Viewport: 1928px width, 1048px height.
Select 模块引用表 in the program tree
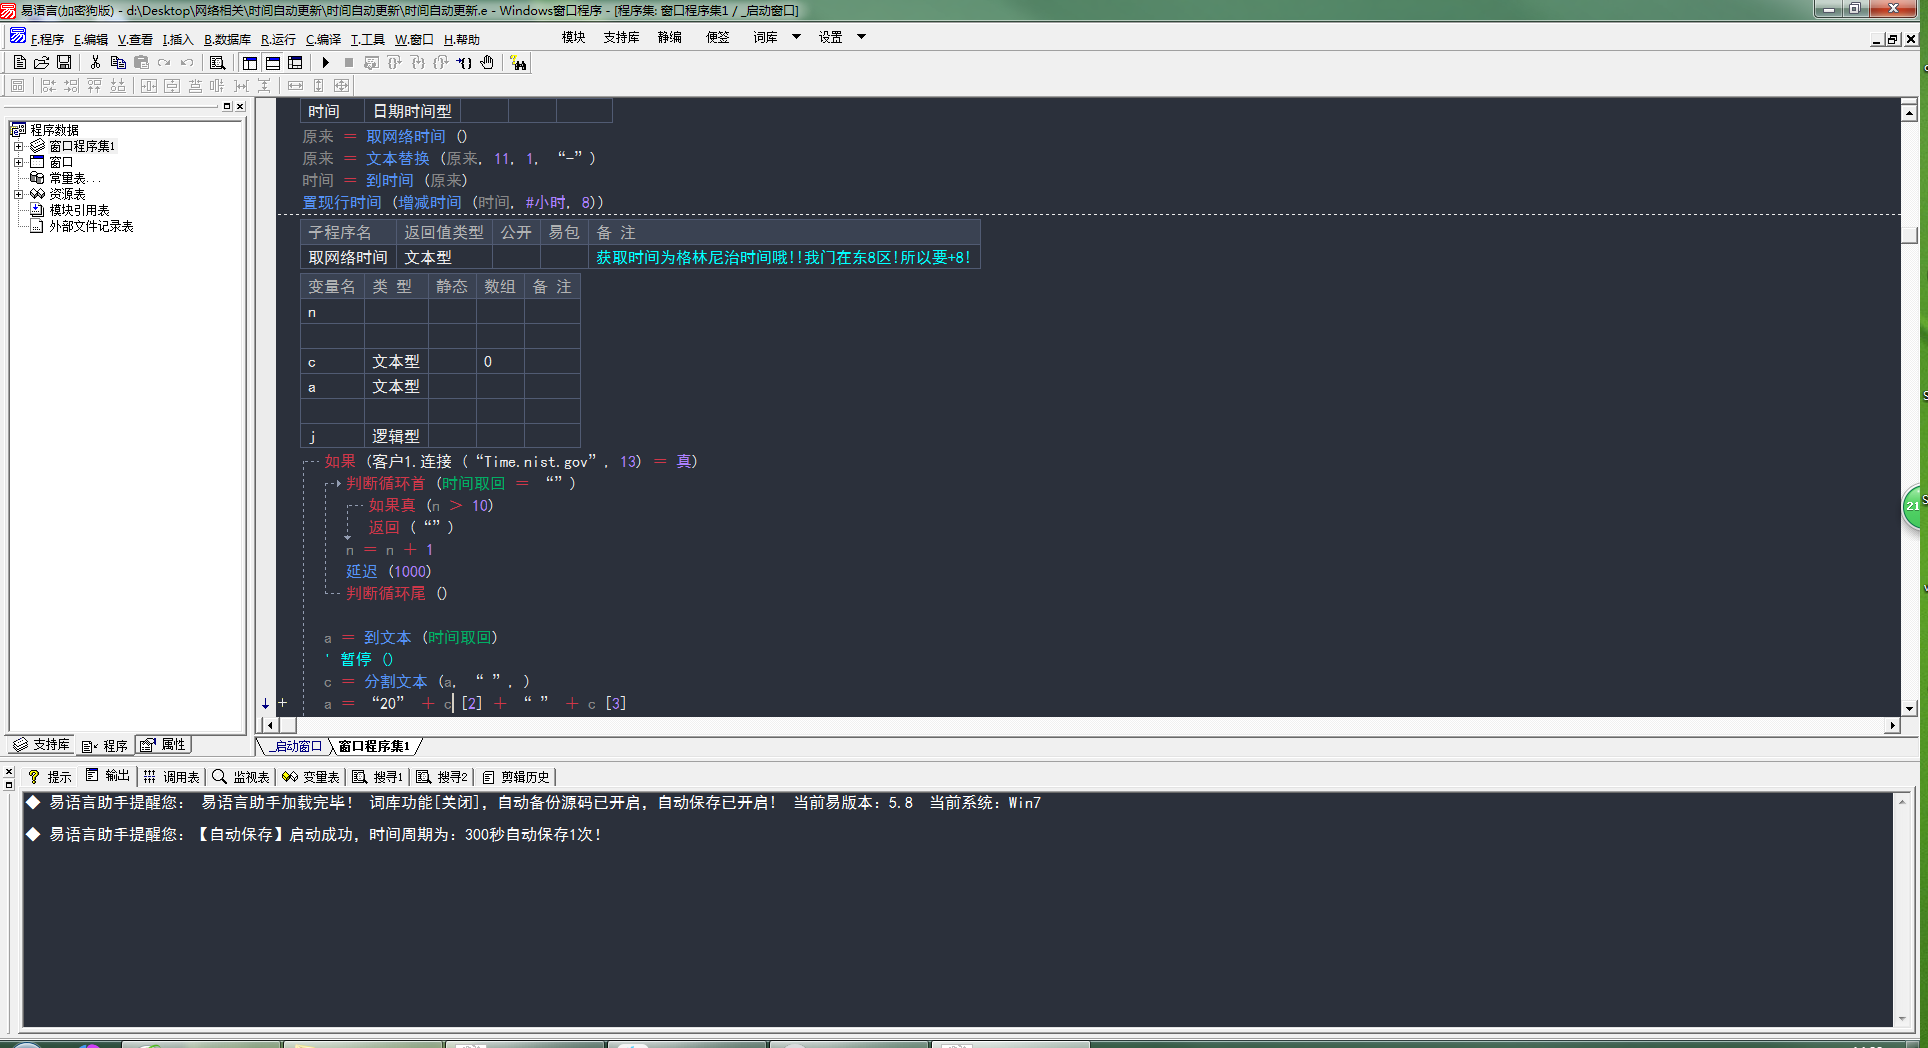point(79,210)
